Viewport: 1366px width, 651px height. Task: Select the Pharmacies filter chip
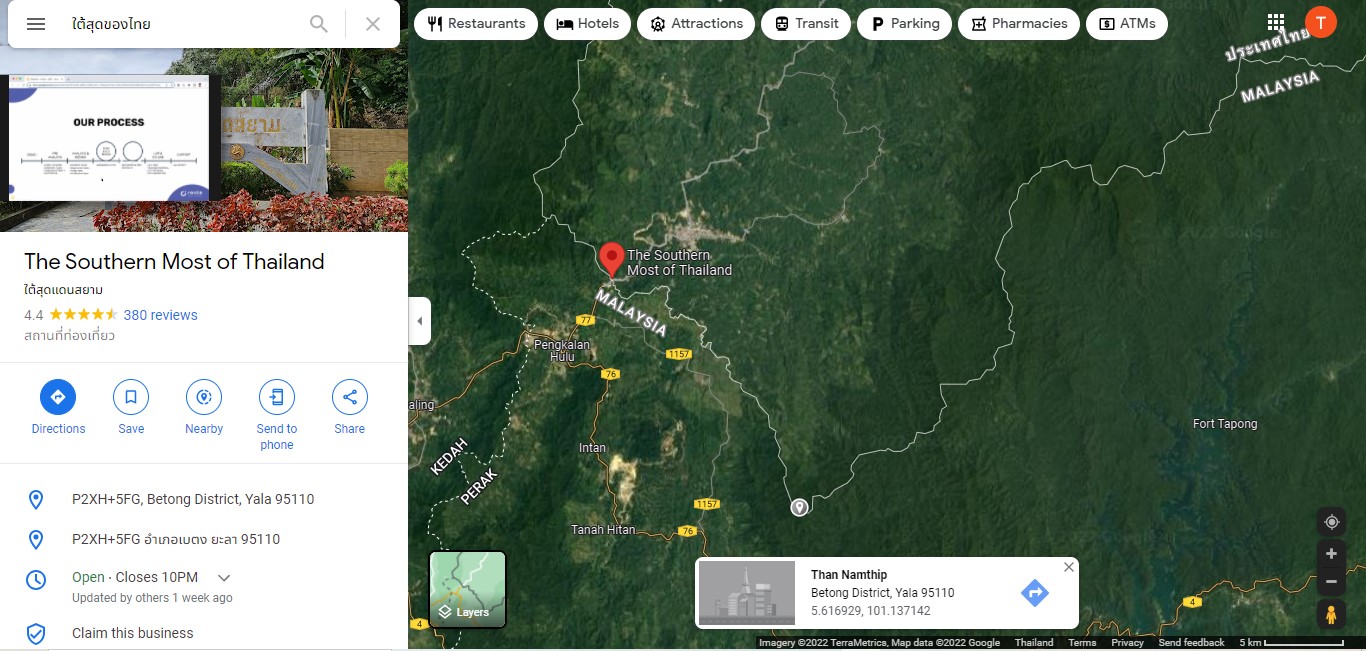pos(1019,23)
